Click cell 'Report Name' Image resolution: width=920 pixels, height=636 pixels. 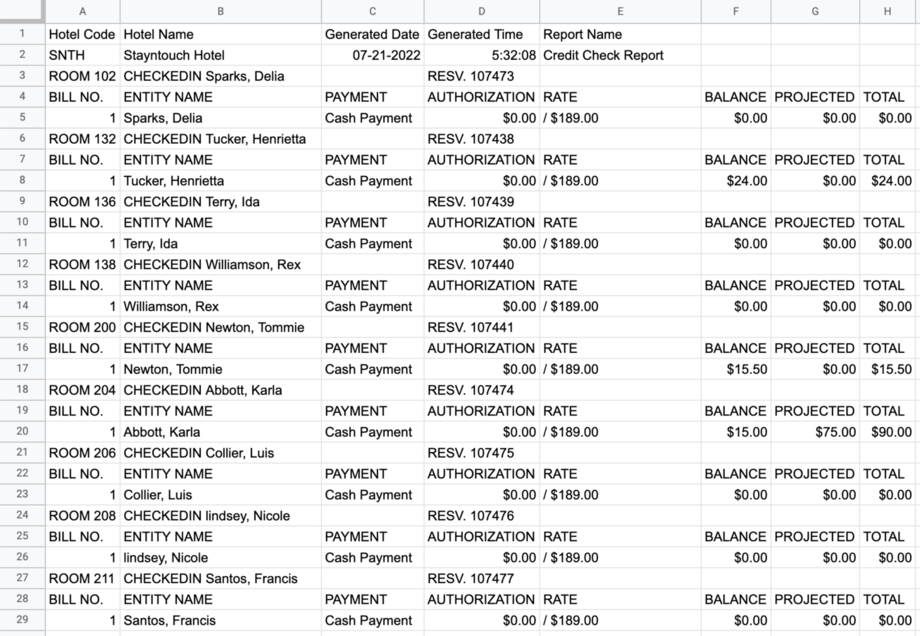click(x=620, y=34)
